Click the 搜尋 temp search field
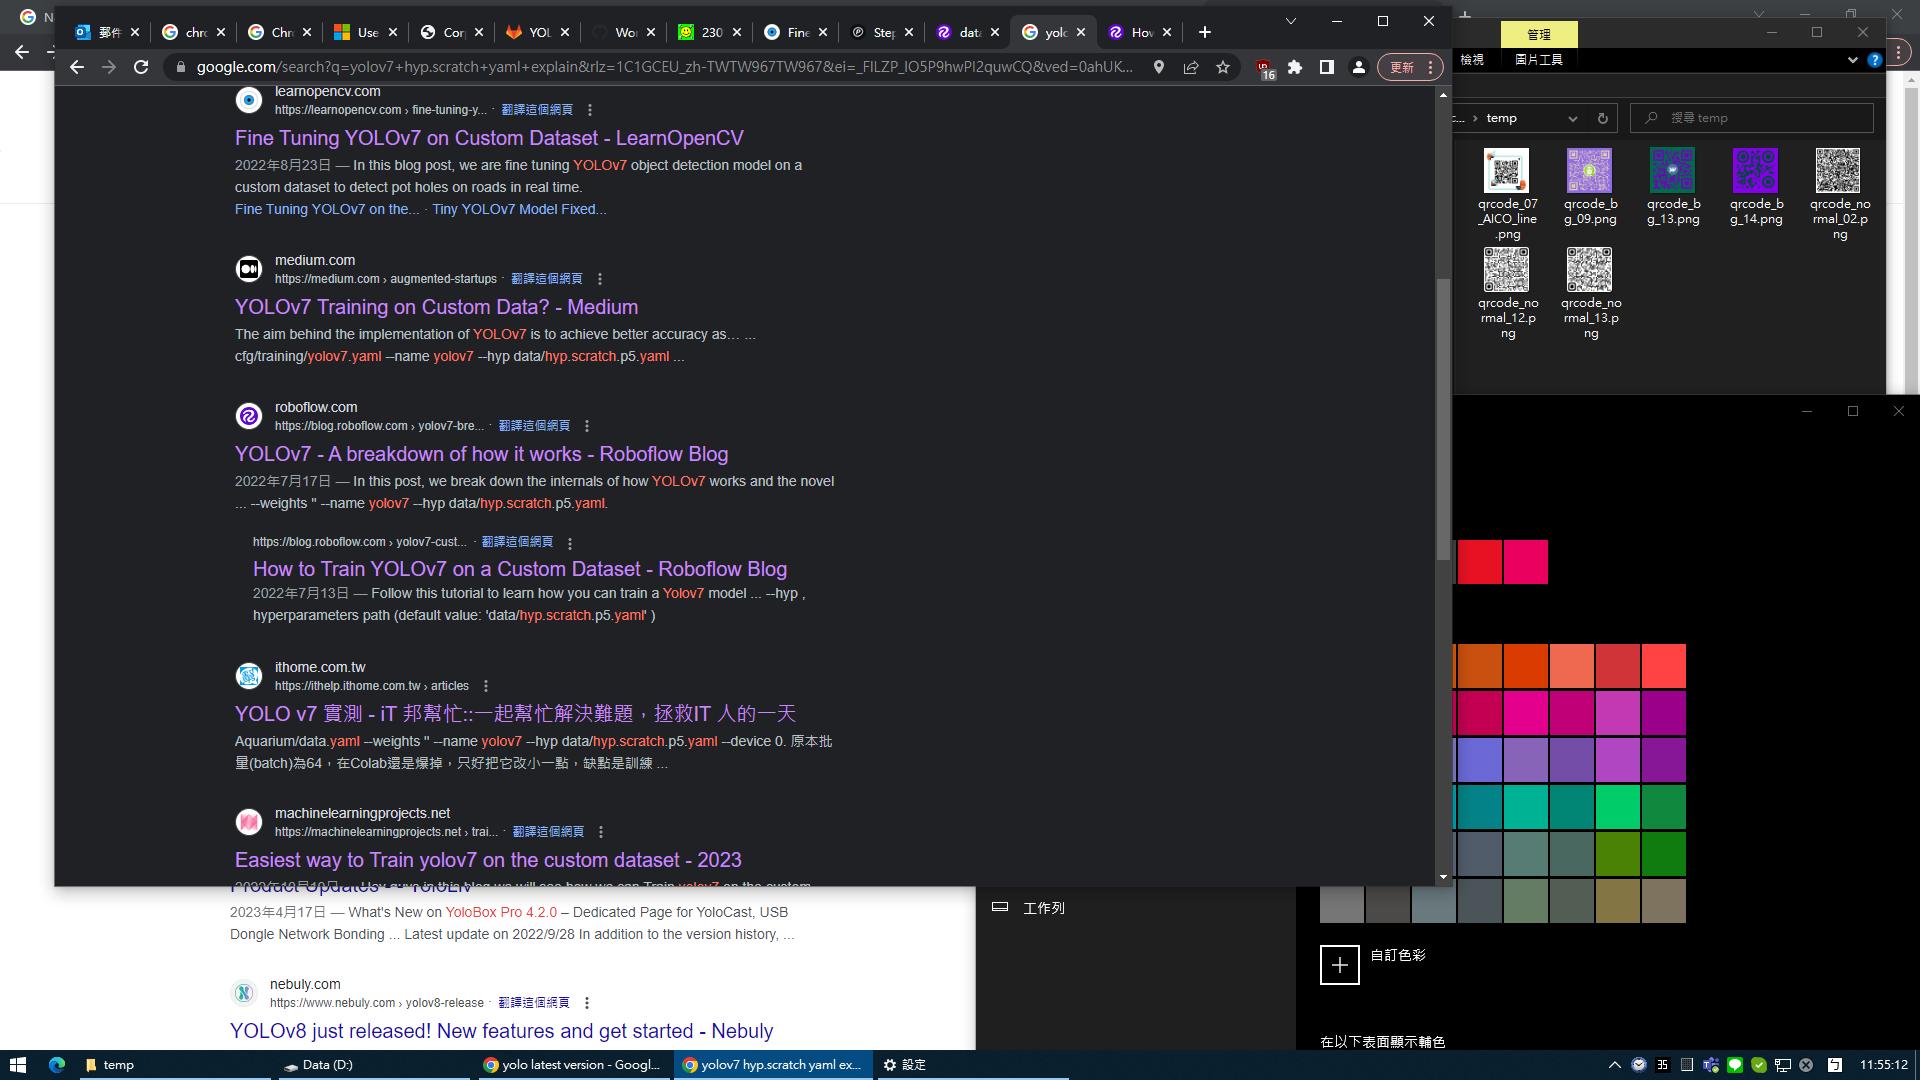 (x=1751, y=118)
